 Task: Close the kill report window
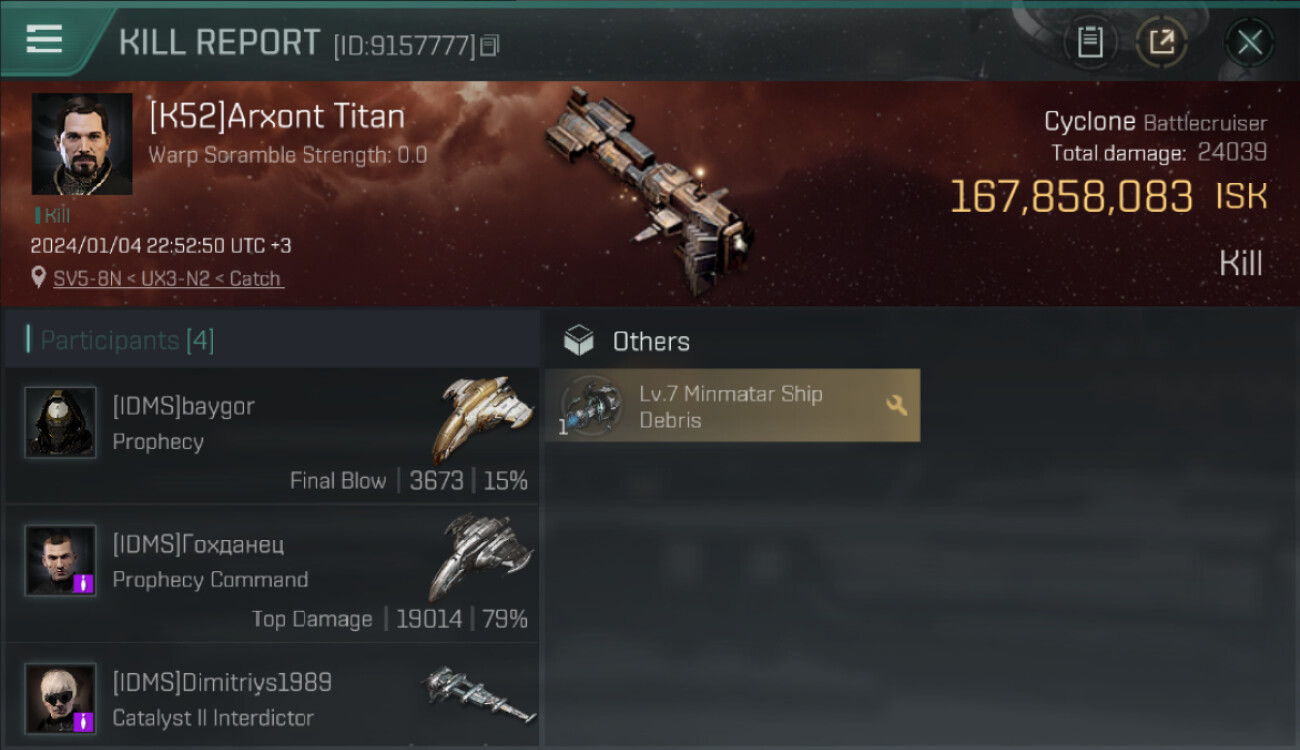pos(1249,42)
